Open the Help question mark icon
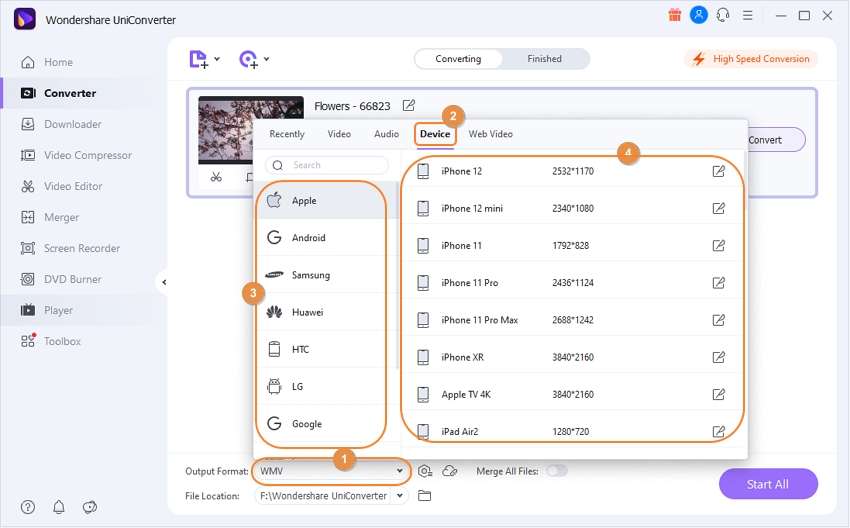Image resolution: width=850 pixels, height=528 pixels. tap(28, 507)
